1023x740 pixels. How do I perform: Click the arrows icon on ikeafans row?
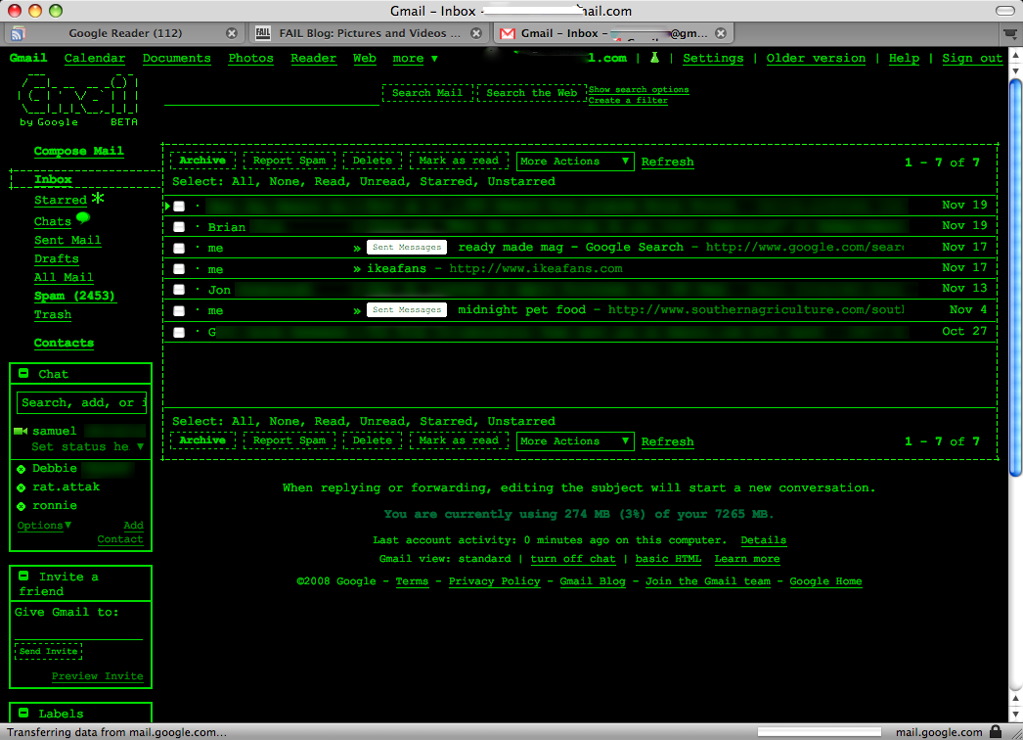pyautogui.click(x=357, y=269)
